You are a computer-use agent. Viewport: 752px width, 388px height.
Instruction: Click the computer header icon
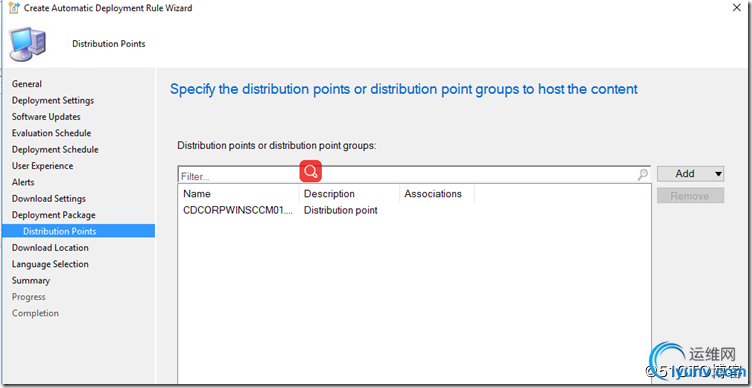point(27,44)
